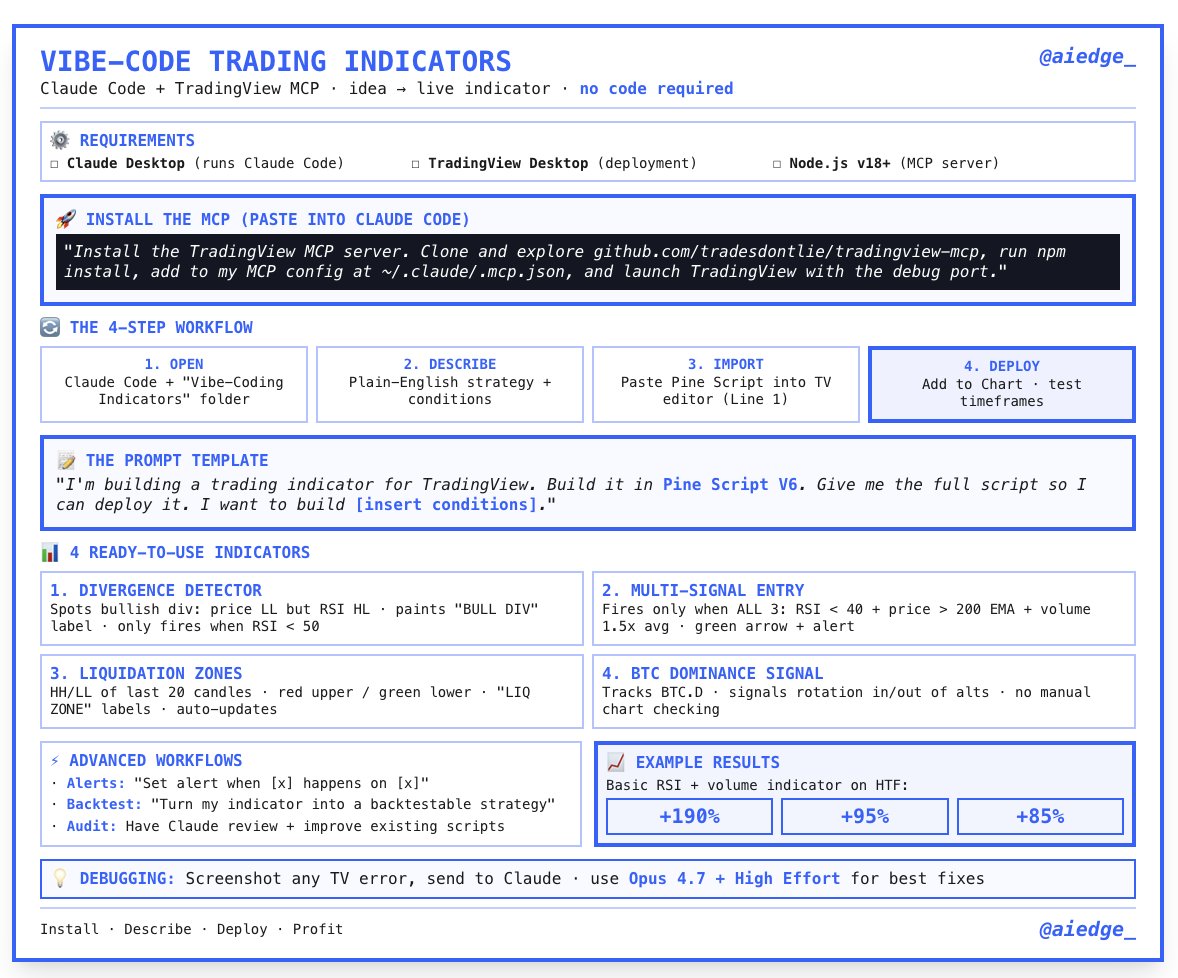Click the rocket icon beside INSTALL THE MCP
1178x978 pixels.
(x=66, y=219)
